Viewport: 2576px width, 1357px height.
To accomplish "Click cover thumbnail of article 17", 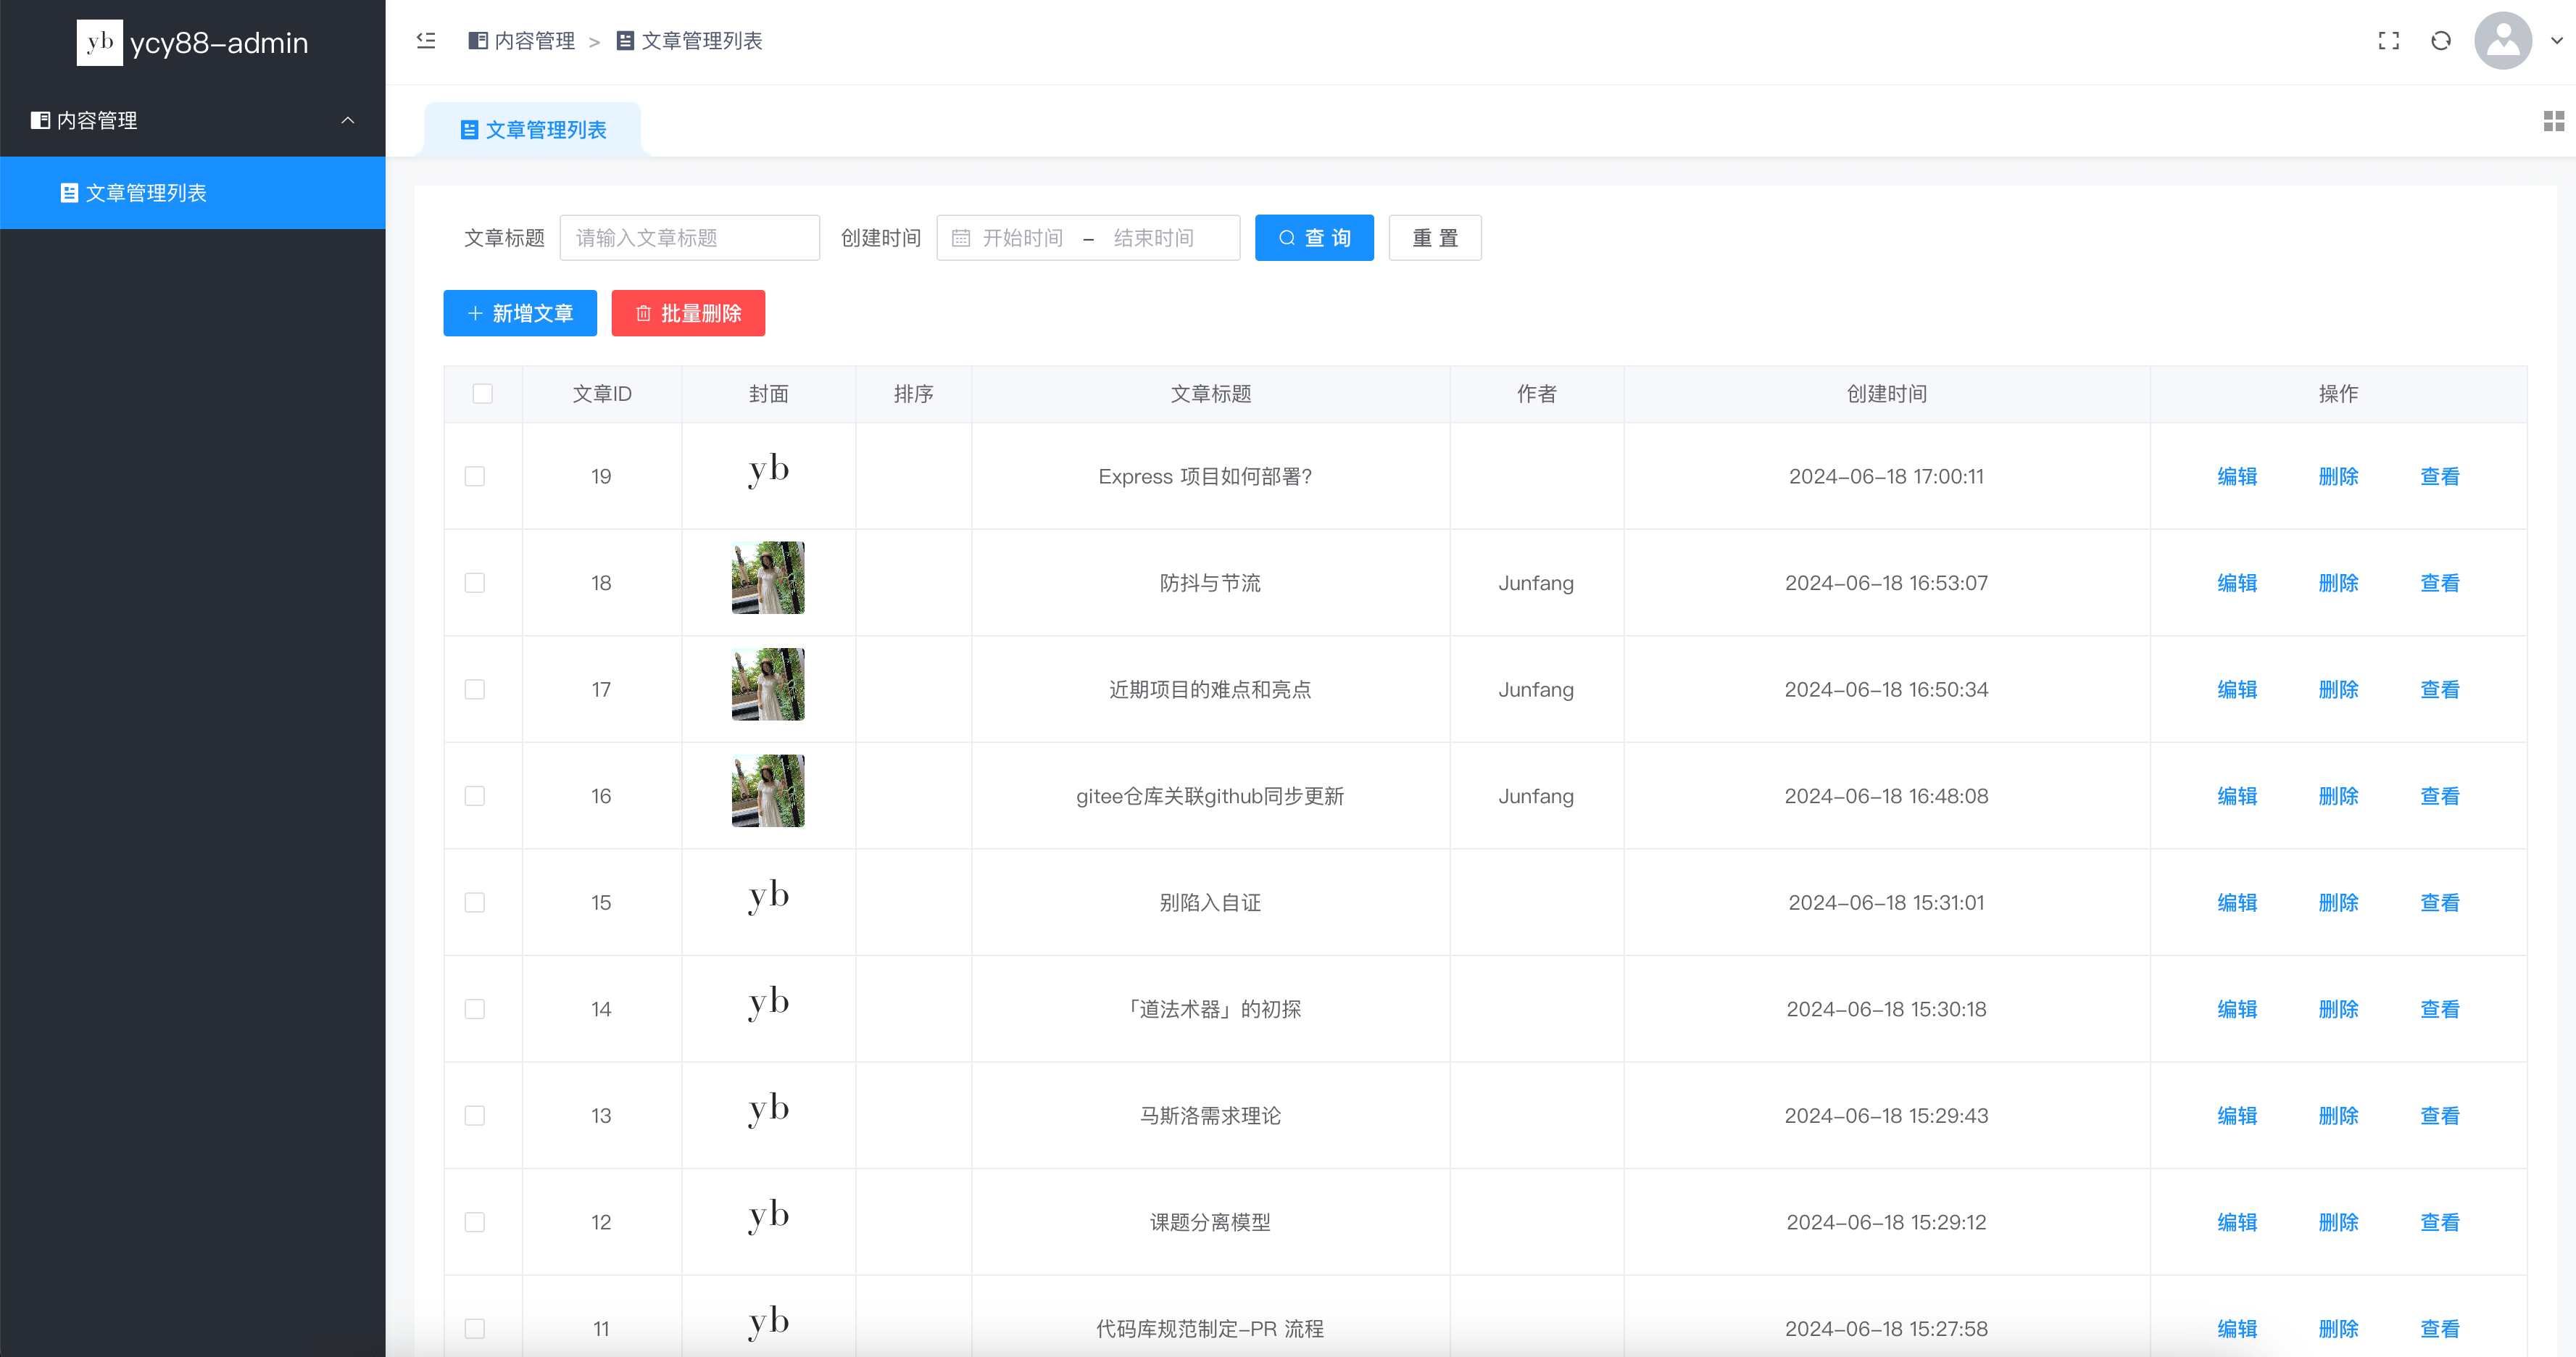I will 768,685.
